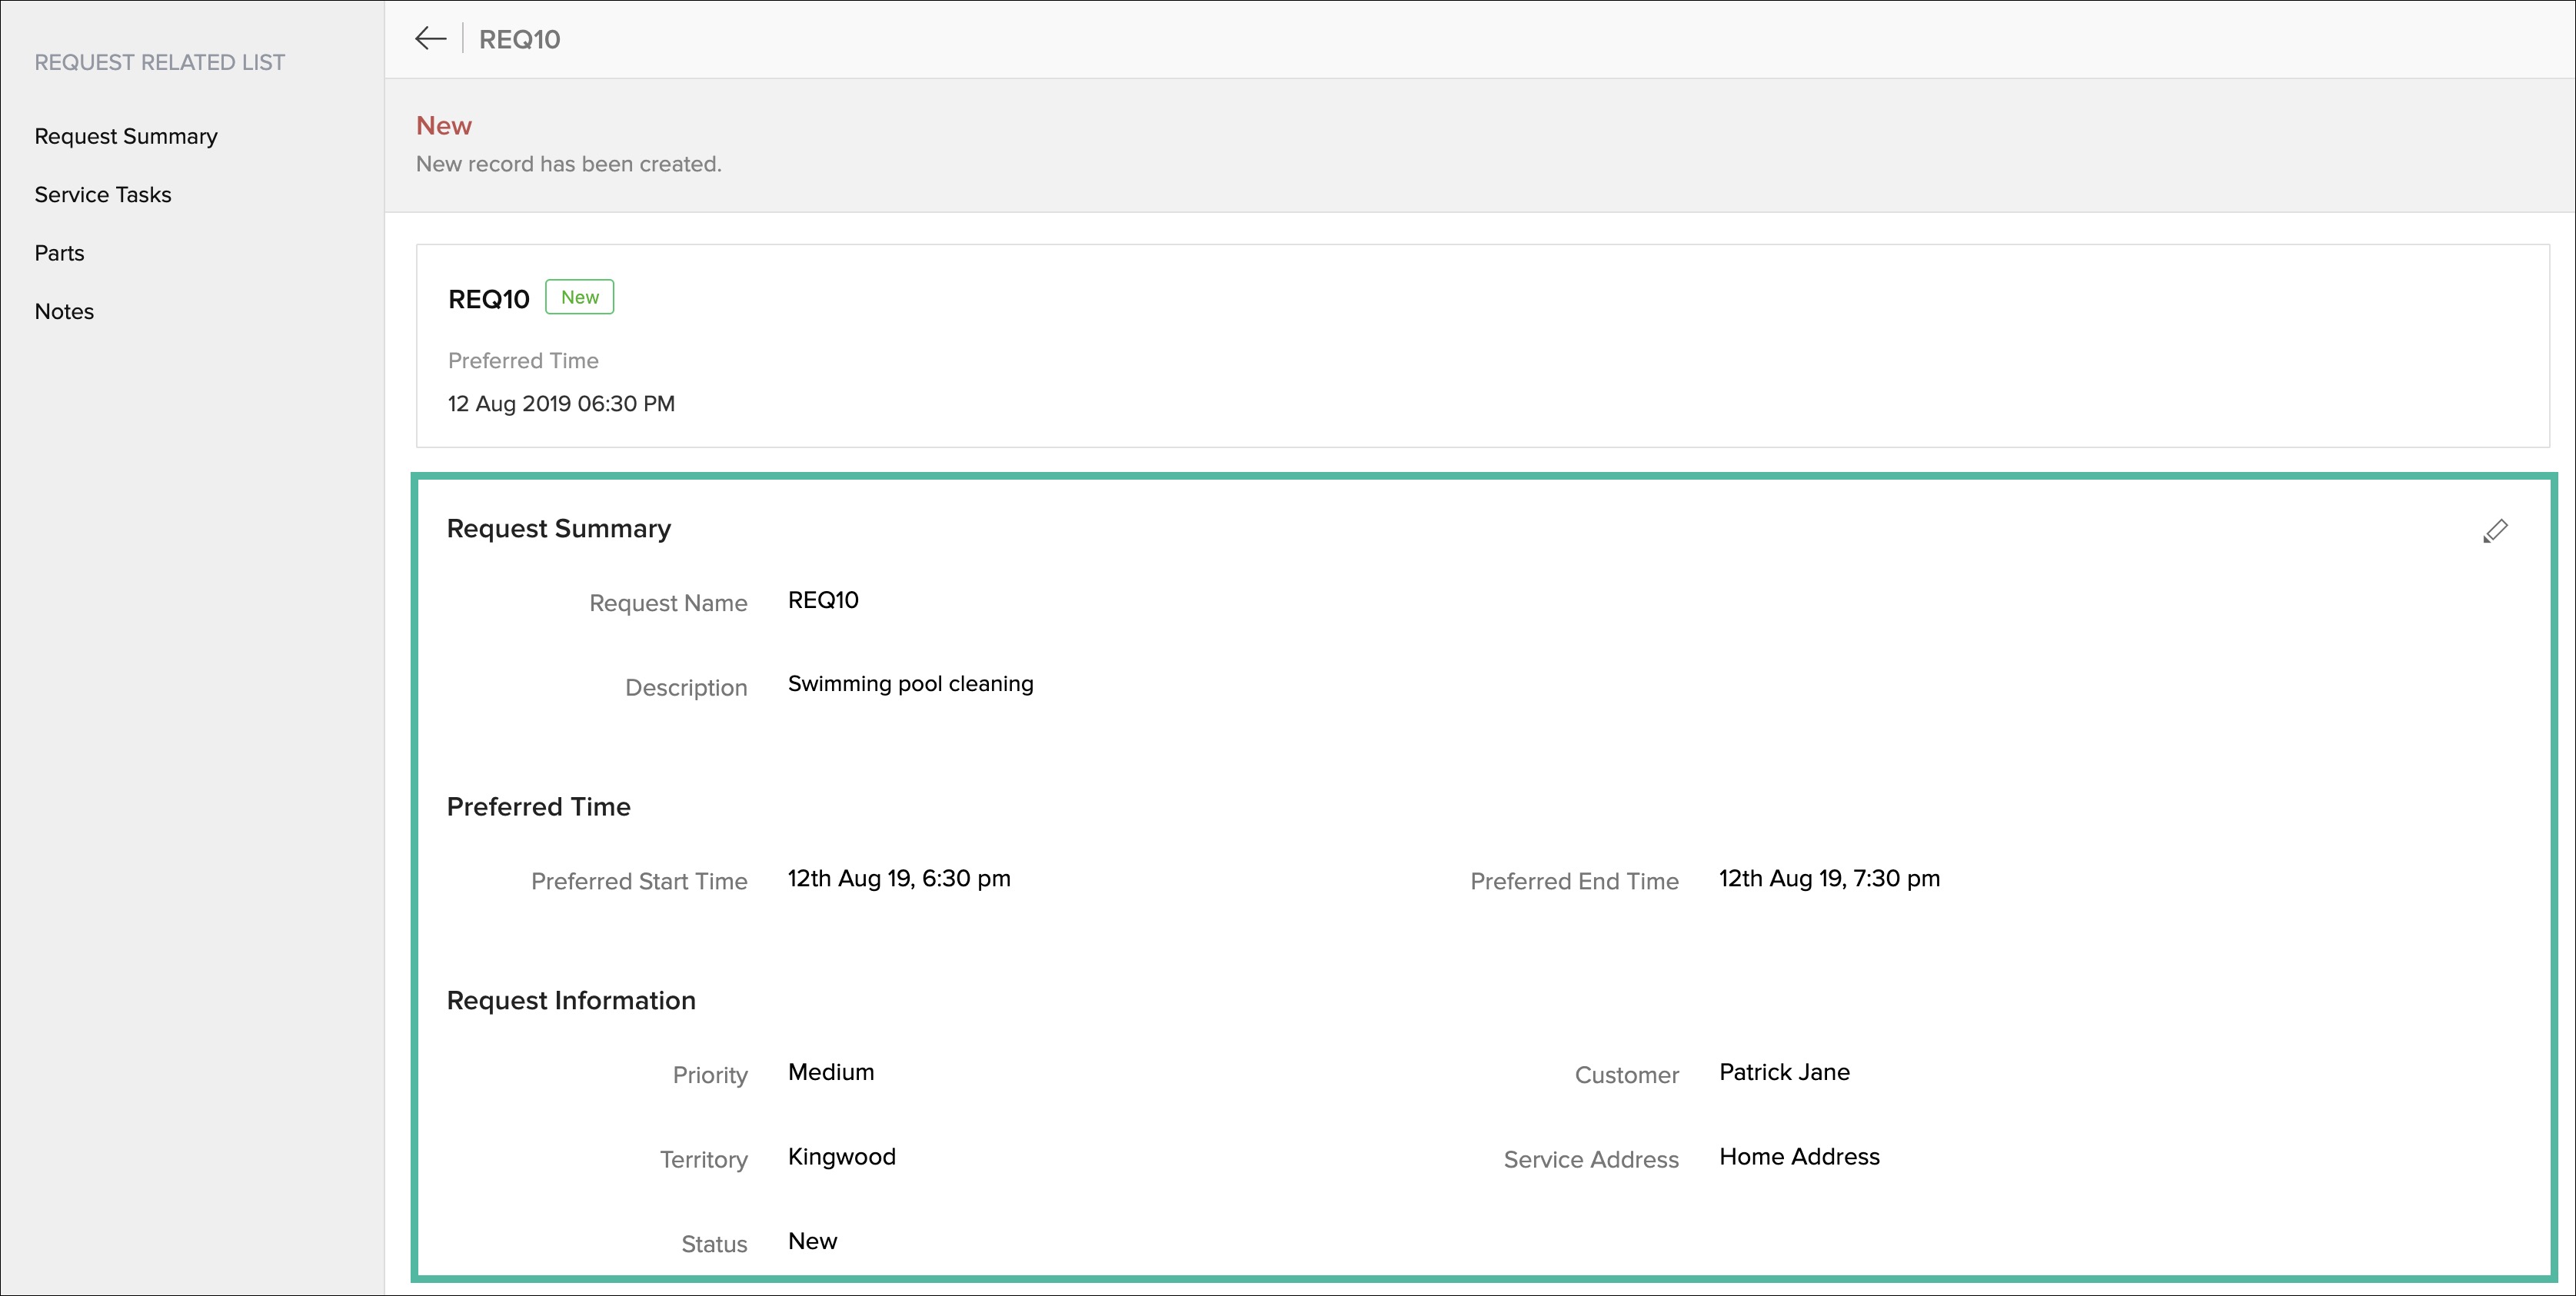Click the Patrick Jane customer value
The width and height of the screenshot is (2576, 1296).
pos(1784,1072)
